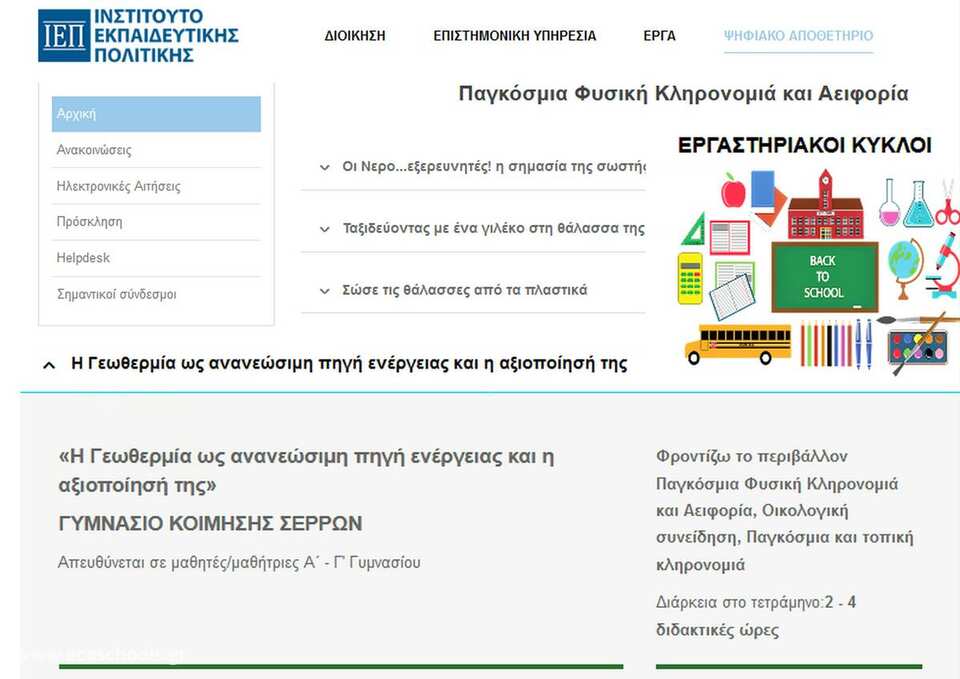Open the ΕΠΙΣΤΗΜΟΝΙΚΗ ΥΠΗΡΕΣΙΑ menu
Screen dimensions: 960x679
pos(515,36)
